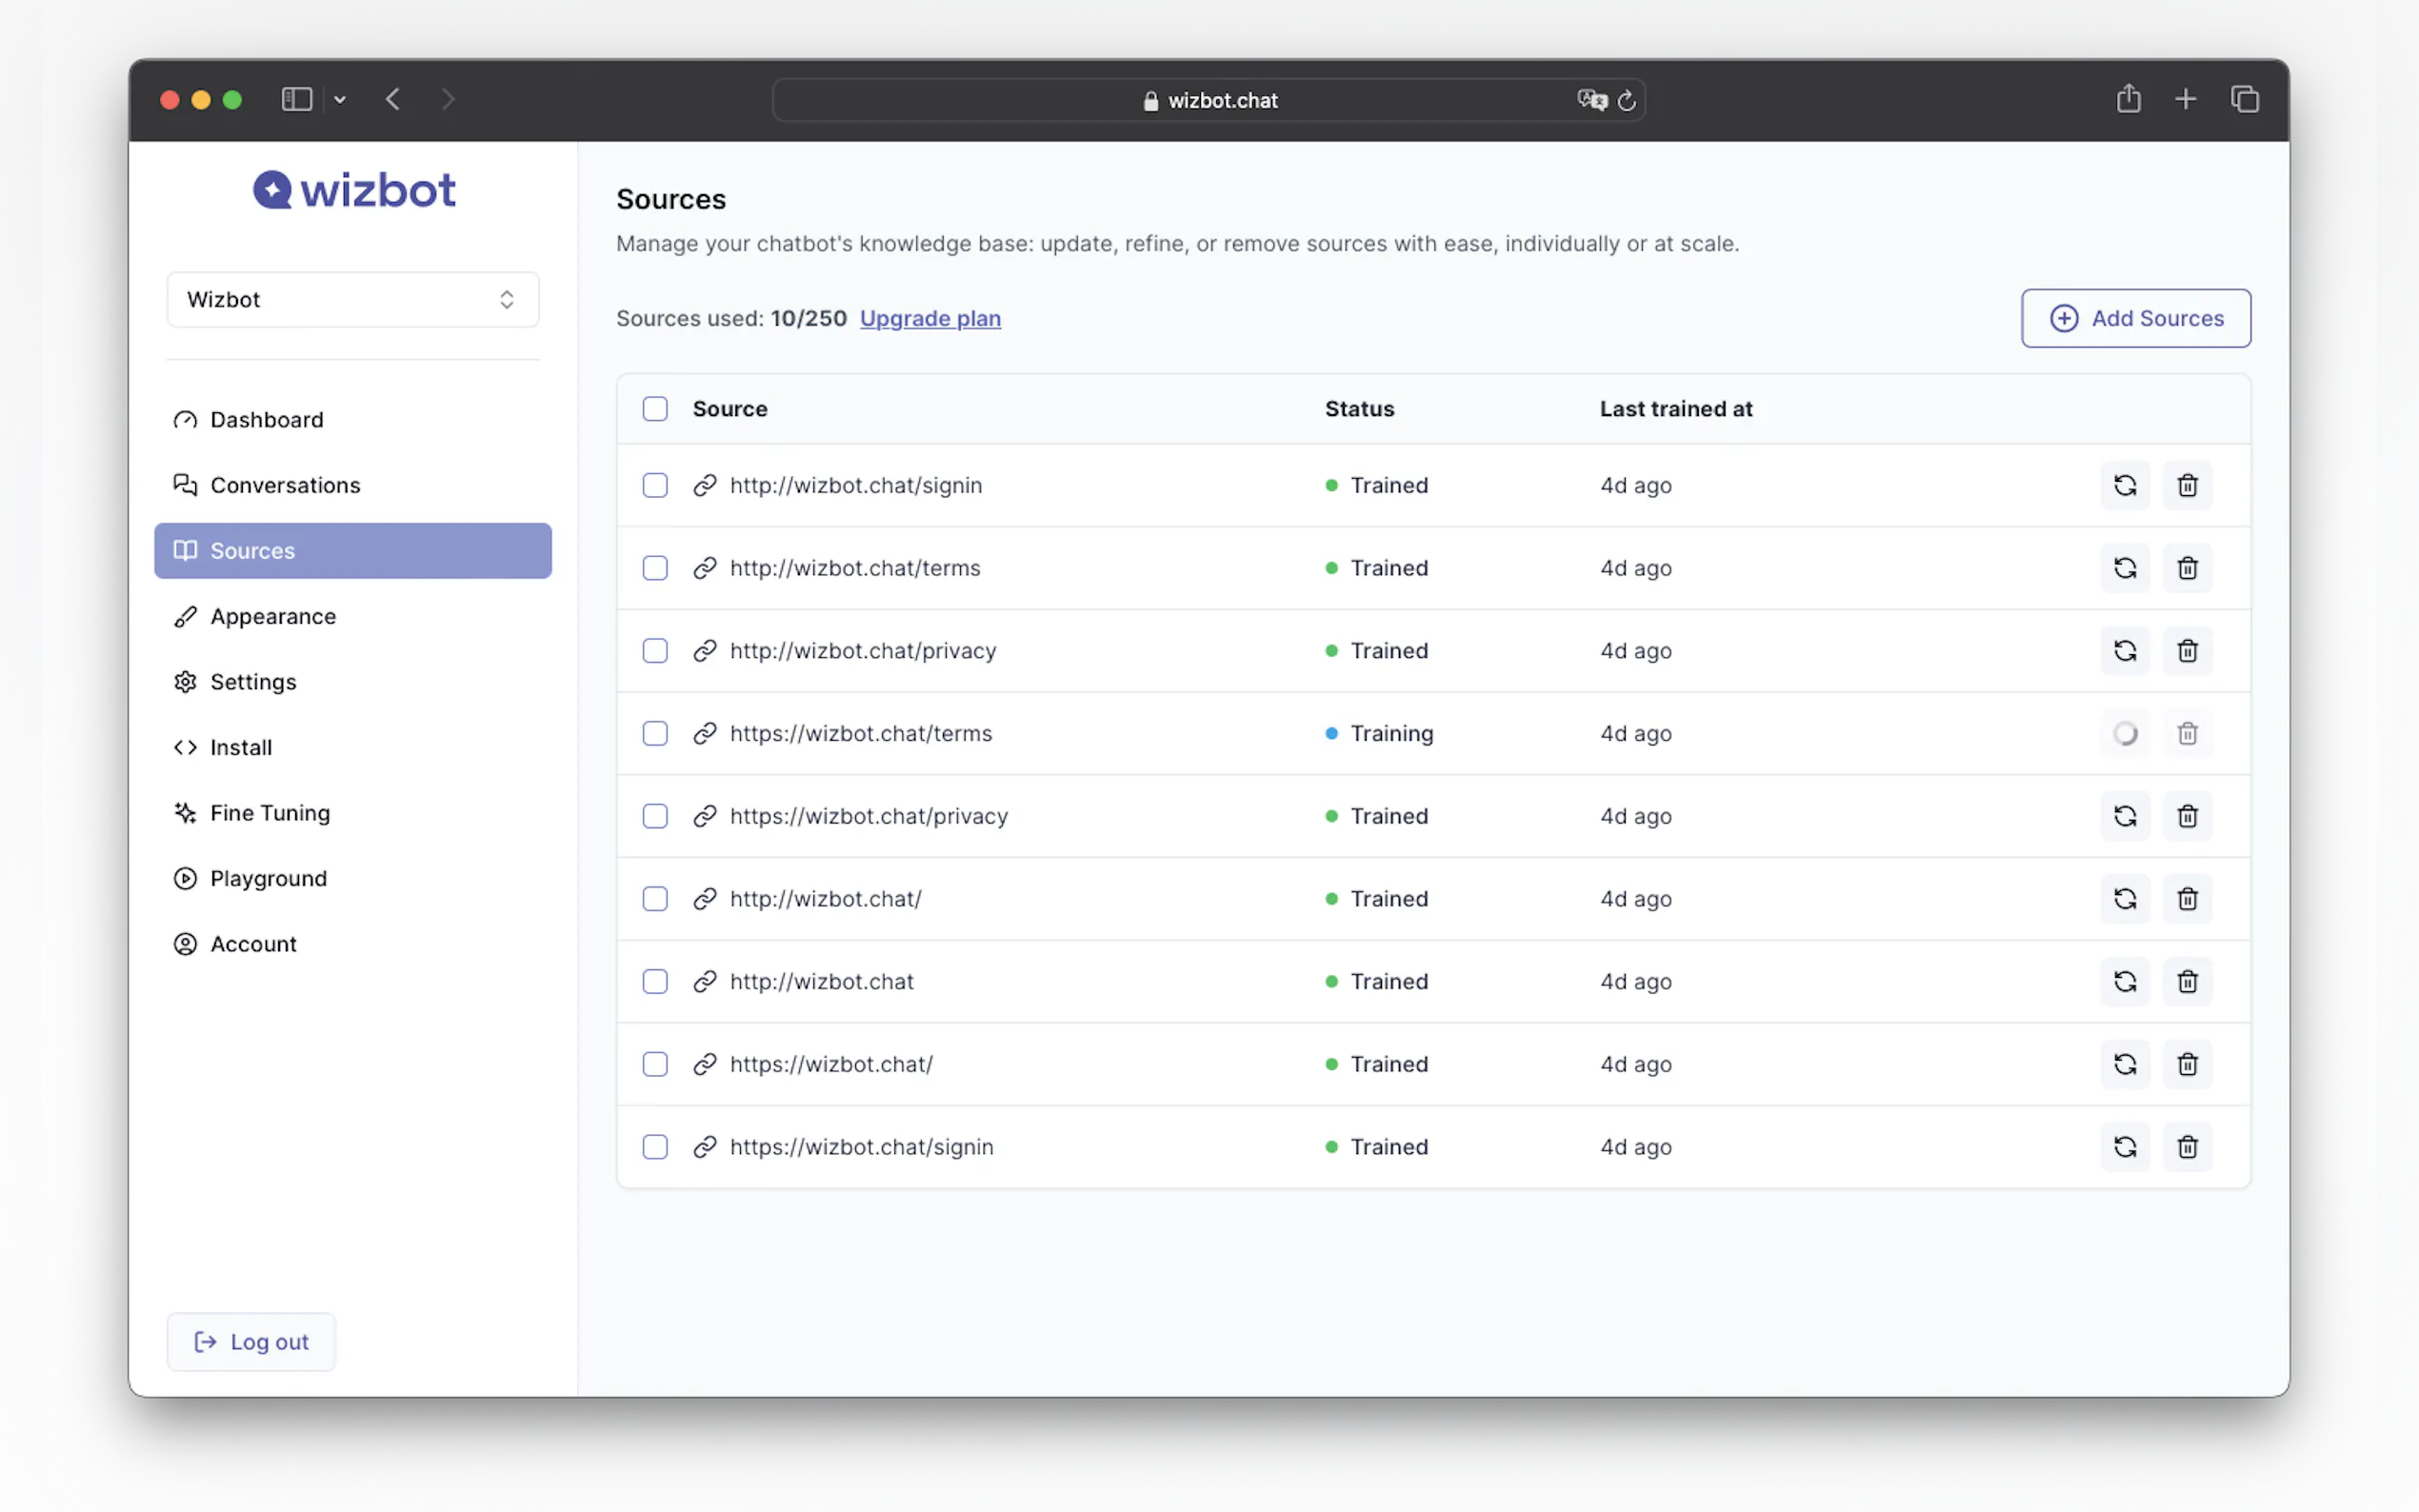Show Safari tab overview
The image size is (2419, 1512).
(x=2244, y=99)
